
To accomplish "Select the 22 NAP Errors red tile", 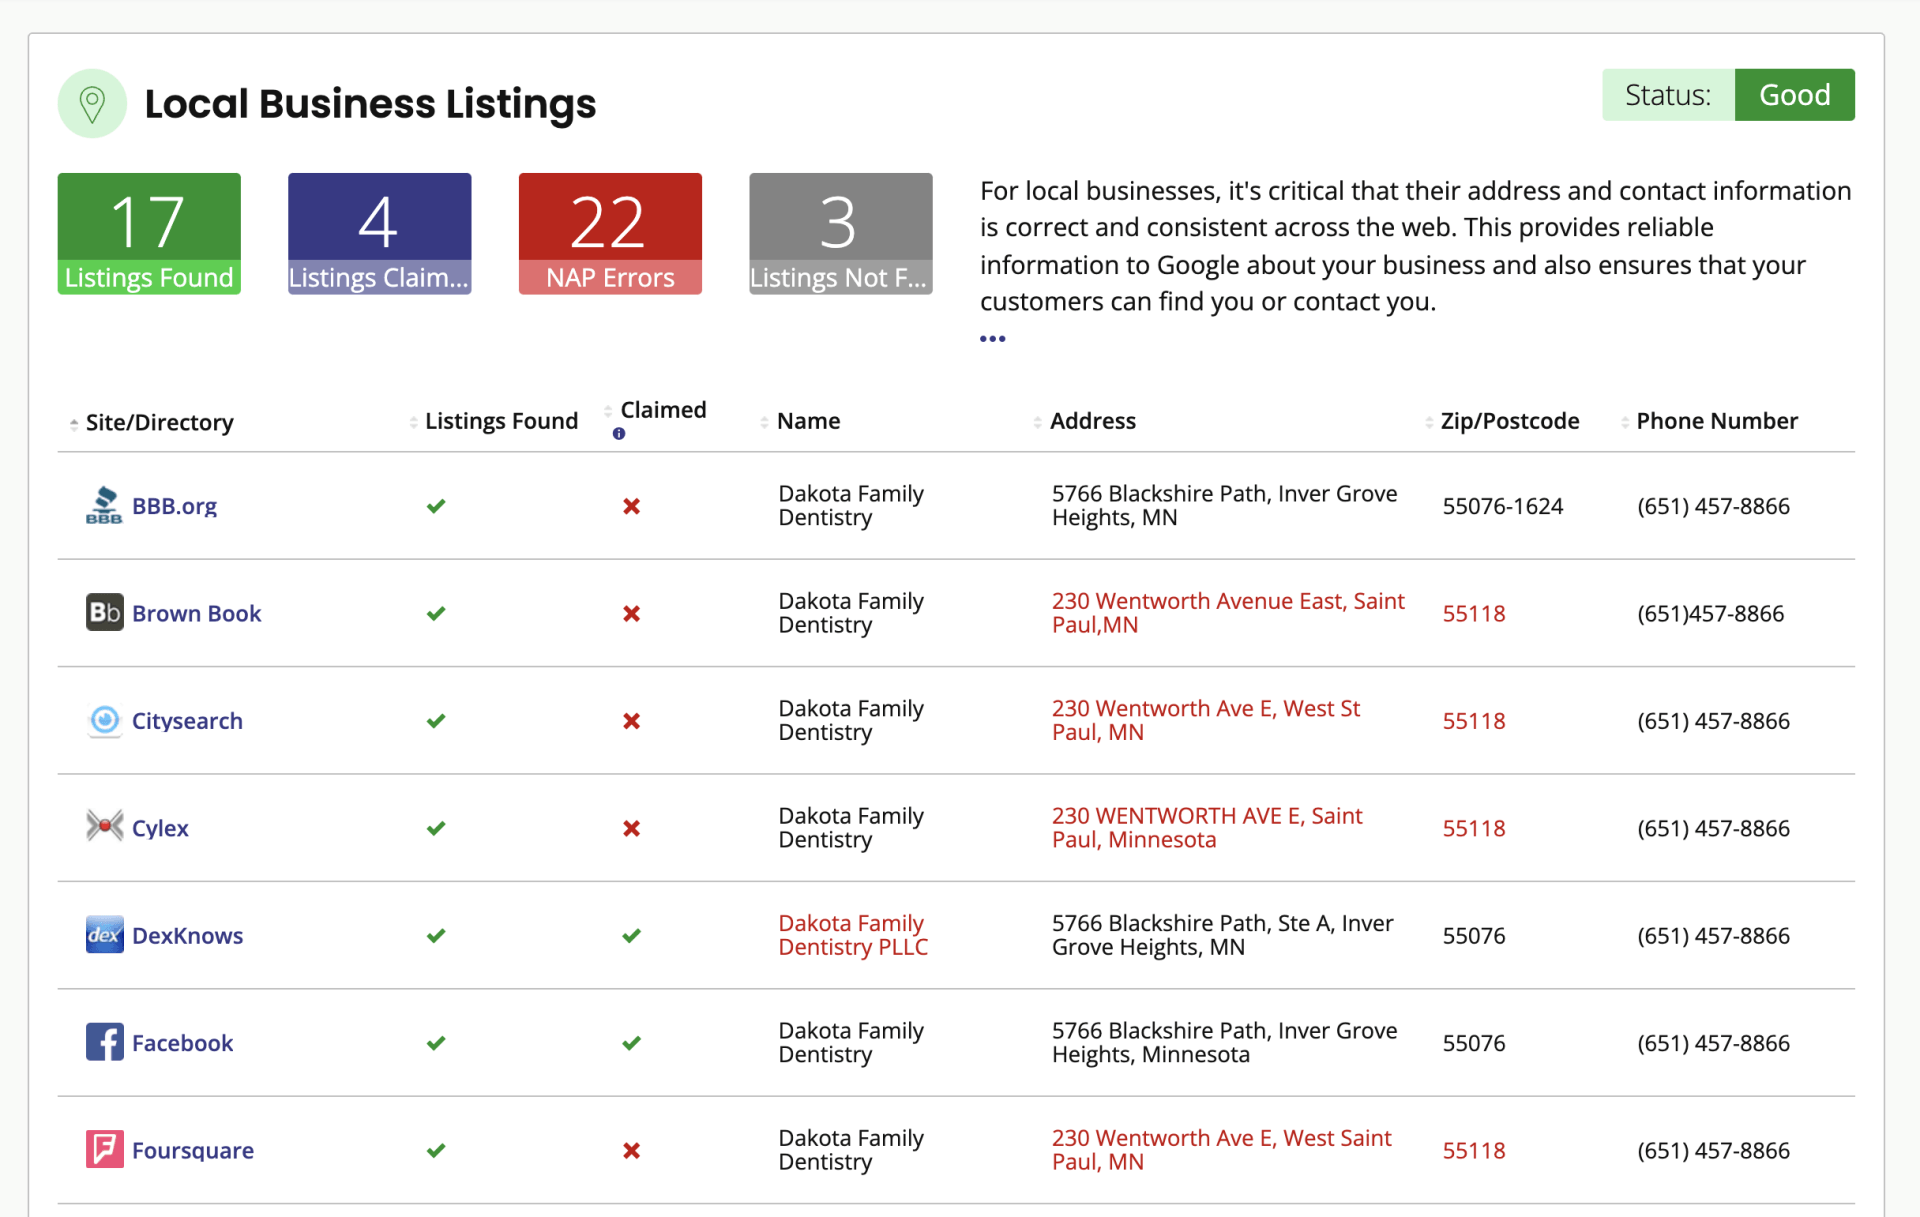I will 610,234.
